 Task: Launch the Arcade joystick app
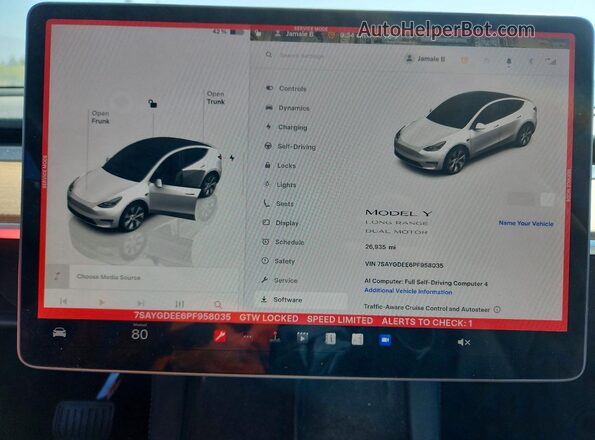(x=275, y=336)
